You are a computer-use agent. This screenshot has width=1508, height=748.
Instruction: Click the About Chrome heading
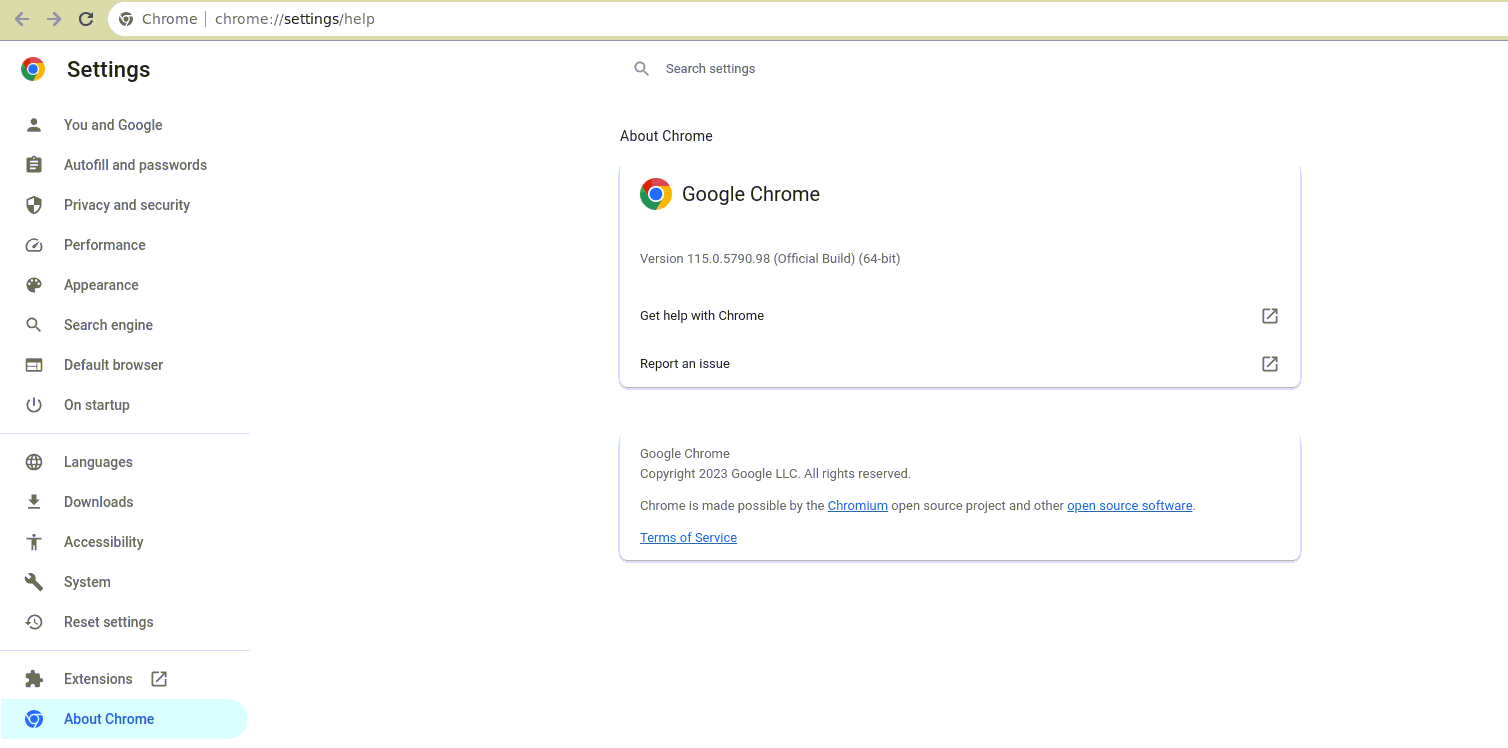pos(666,136)
